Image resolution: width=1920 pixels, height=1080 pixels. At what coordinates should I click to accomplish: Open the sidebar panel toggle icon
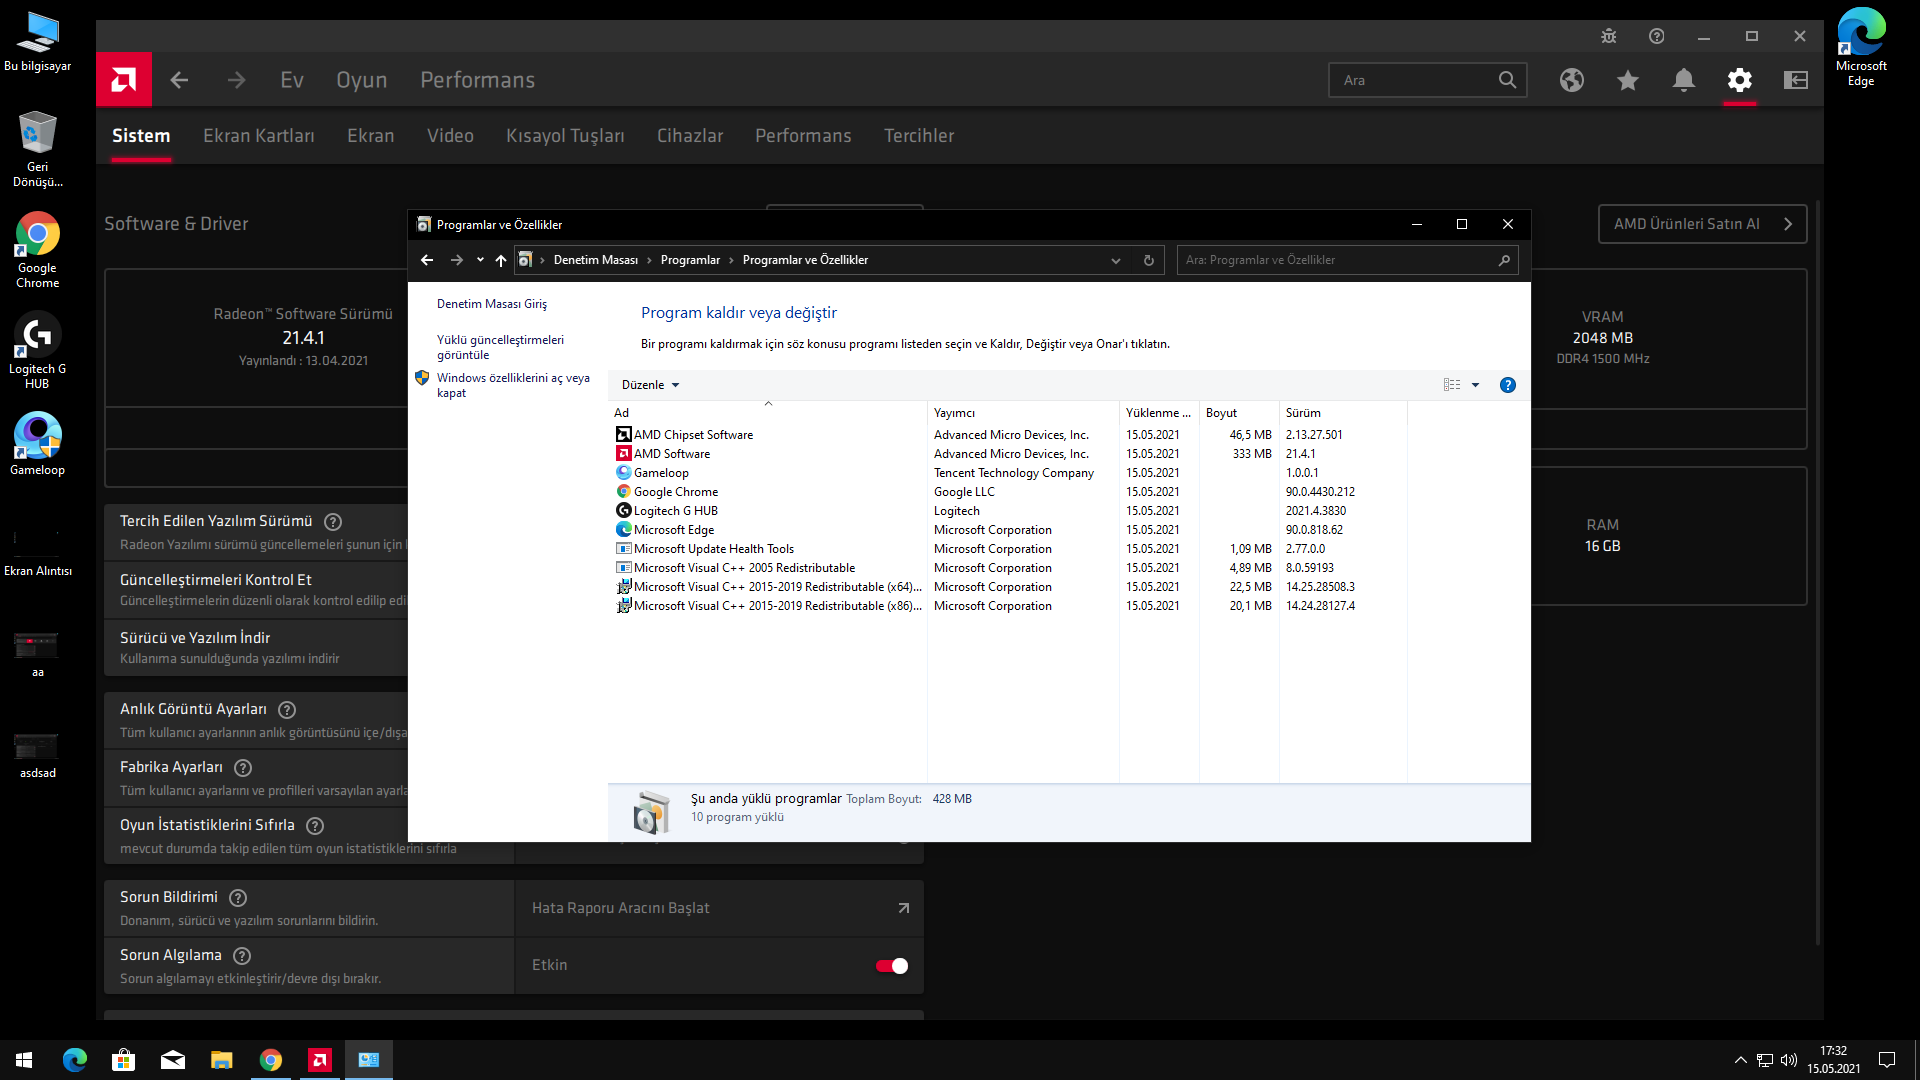[1796, 80]
